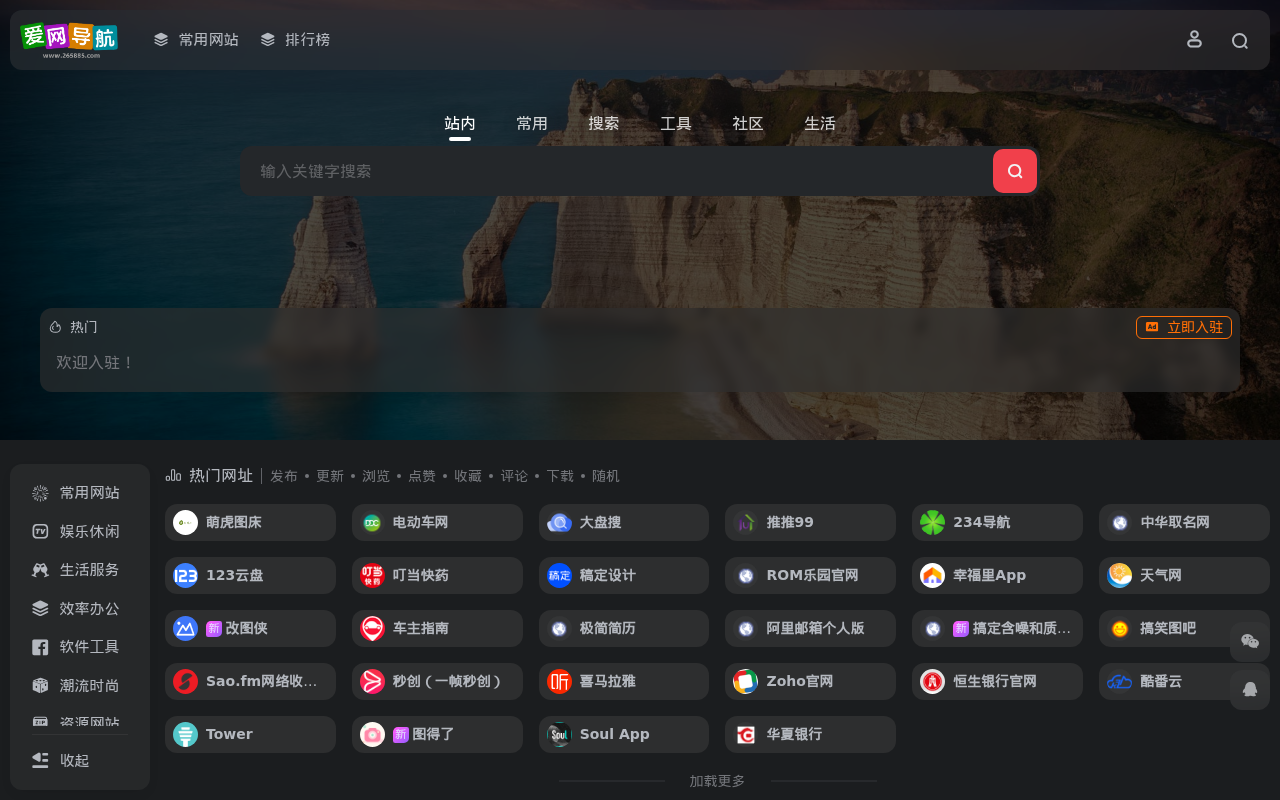Switch to the 工具 search tab

pyautogui.click(x=676, y=123)
